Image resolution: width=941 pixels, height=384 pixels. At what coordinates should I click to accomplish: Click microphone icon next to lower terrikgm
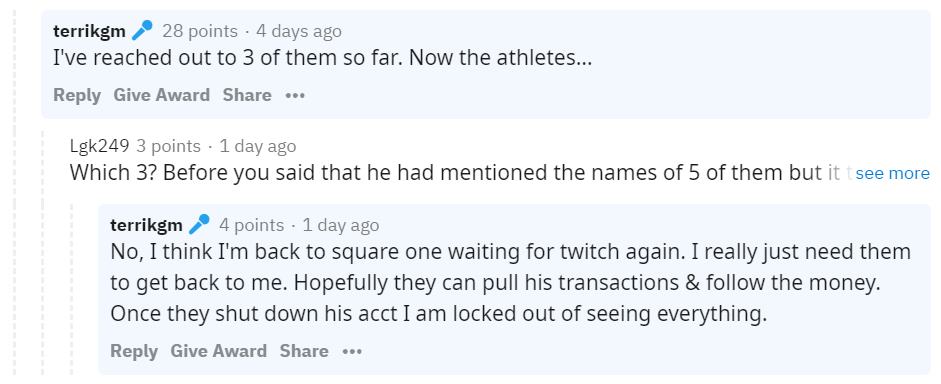(x=199, y=224)
